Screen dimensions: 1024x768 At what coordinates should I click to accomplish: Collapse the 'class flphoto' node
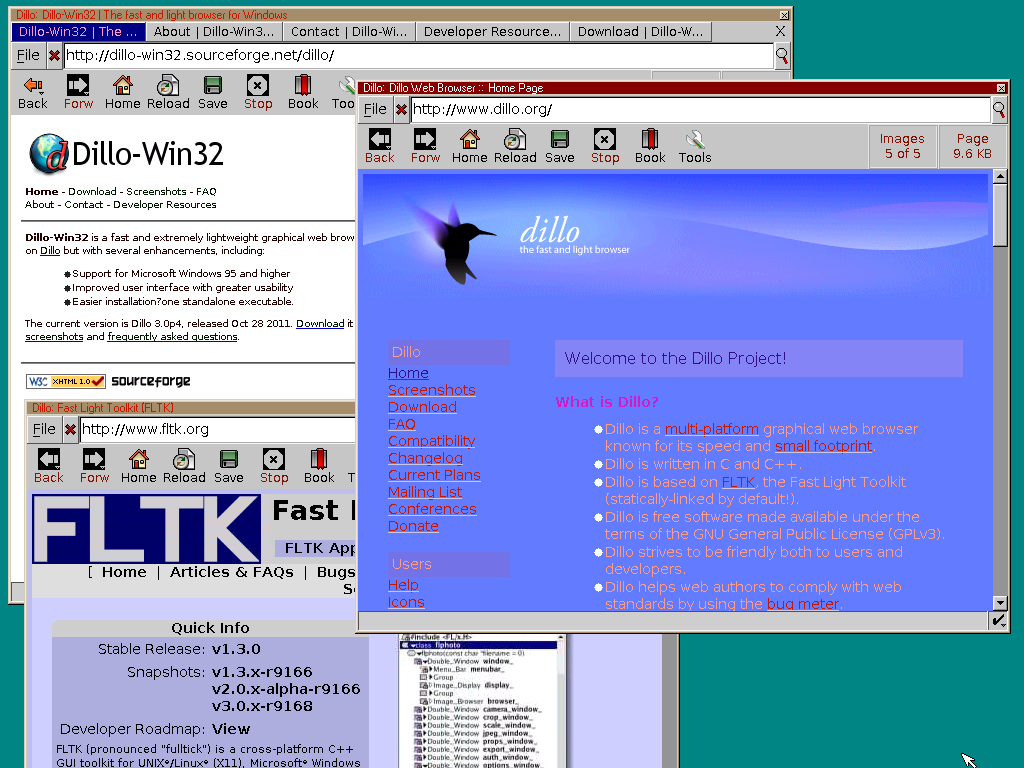pos(413,645)
